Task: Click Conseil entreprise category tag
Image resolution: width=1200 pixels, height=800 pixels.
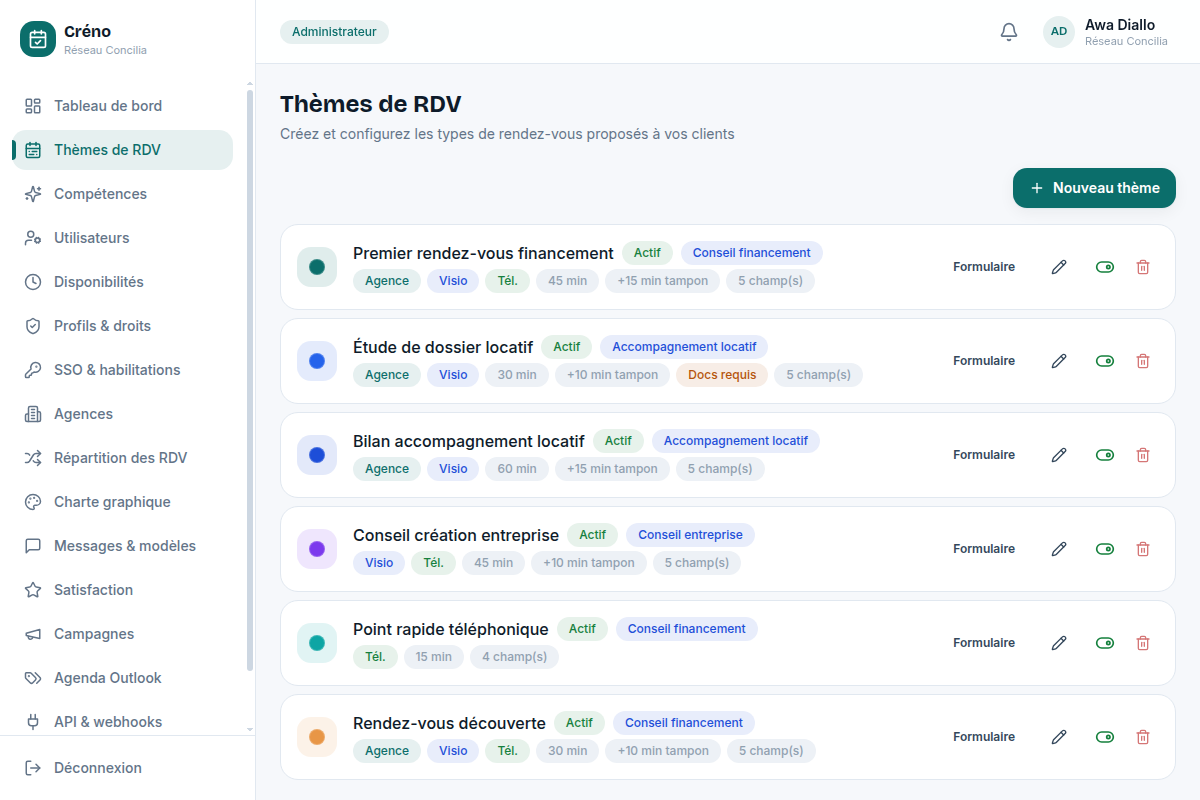Action: pos(690,535)
